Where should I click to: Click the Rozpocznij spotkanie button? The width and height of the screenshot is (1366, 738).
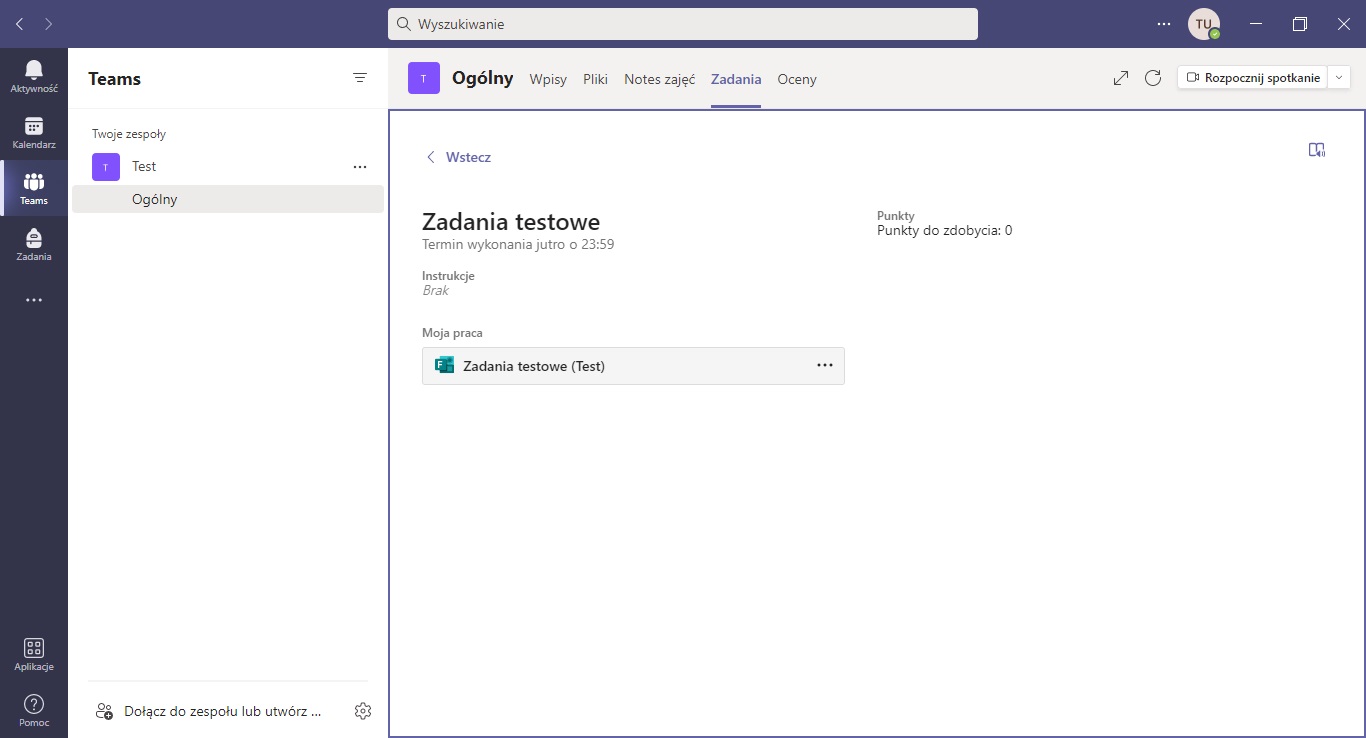[1252, 78]
